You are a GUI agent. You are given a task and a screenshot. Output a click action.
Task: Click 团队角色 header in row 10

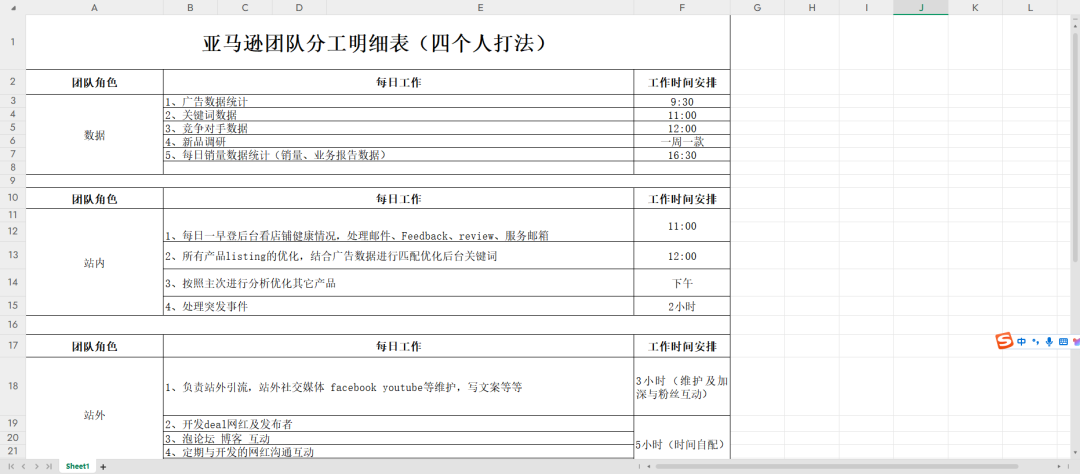(x=94, y=198)
